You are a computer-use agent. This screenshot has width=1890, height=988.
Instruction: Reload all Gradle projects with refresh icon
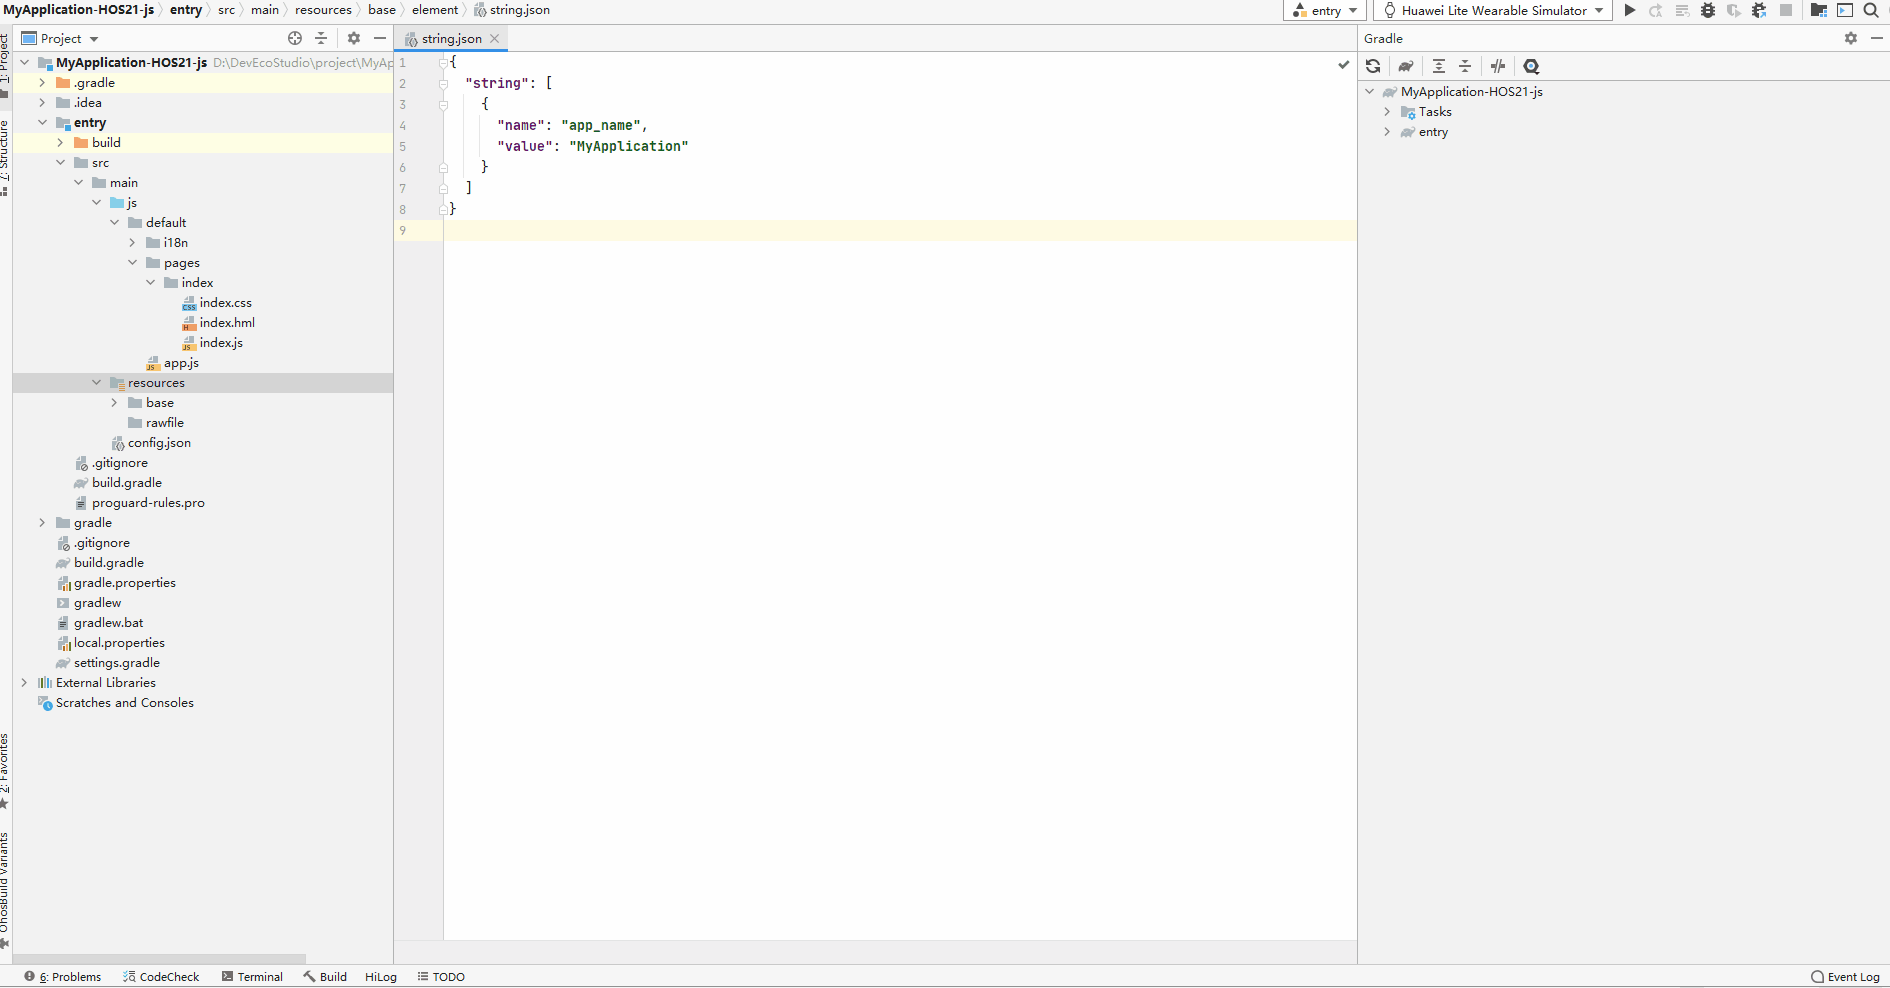pyautogui.click(x=1373, y=66)
